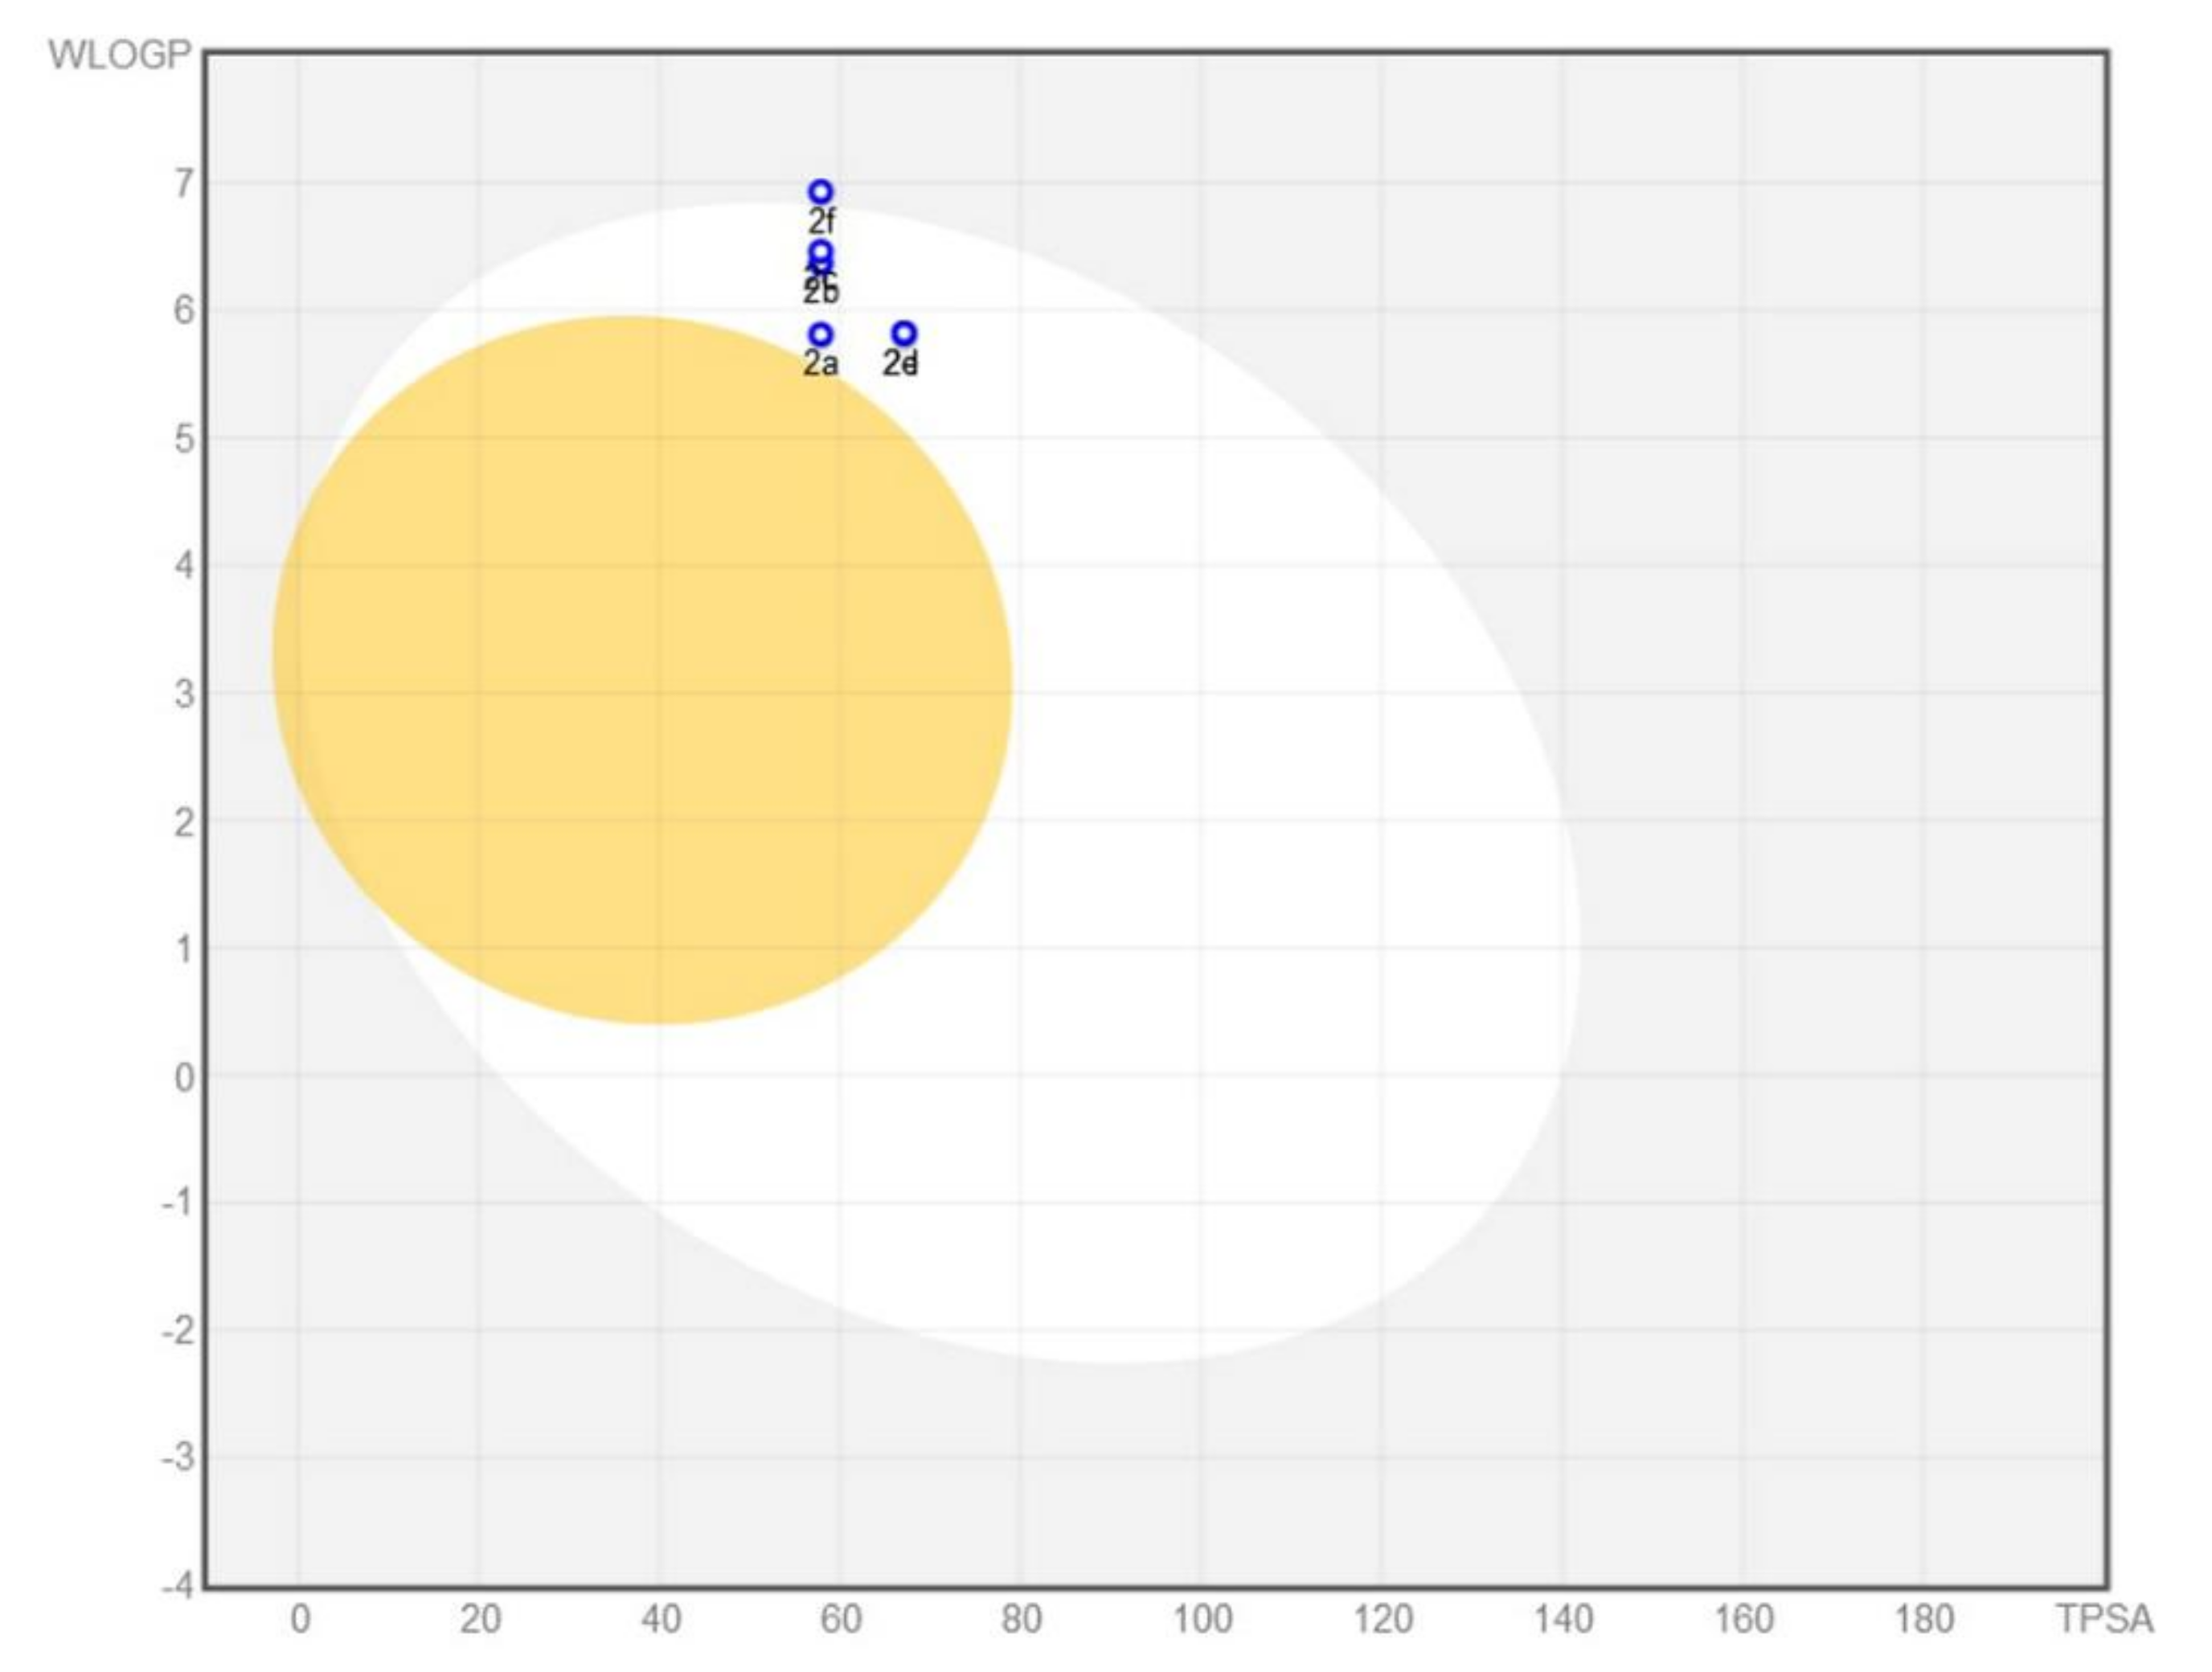2212x1672 pixels.
Task: Click the TPSA x-axis title
Action: pos(2104,1618)
